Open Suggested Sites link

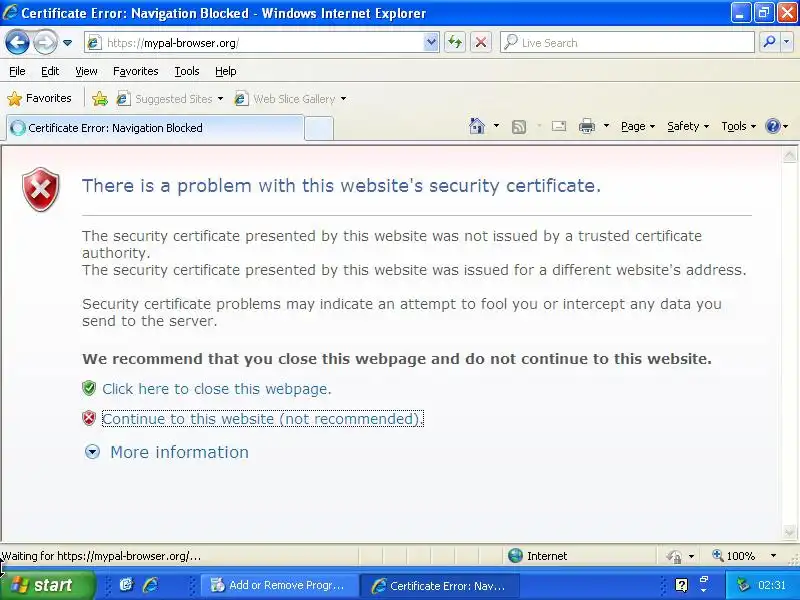coord(170,98)
